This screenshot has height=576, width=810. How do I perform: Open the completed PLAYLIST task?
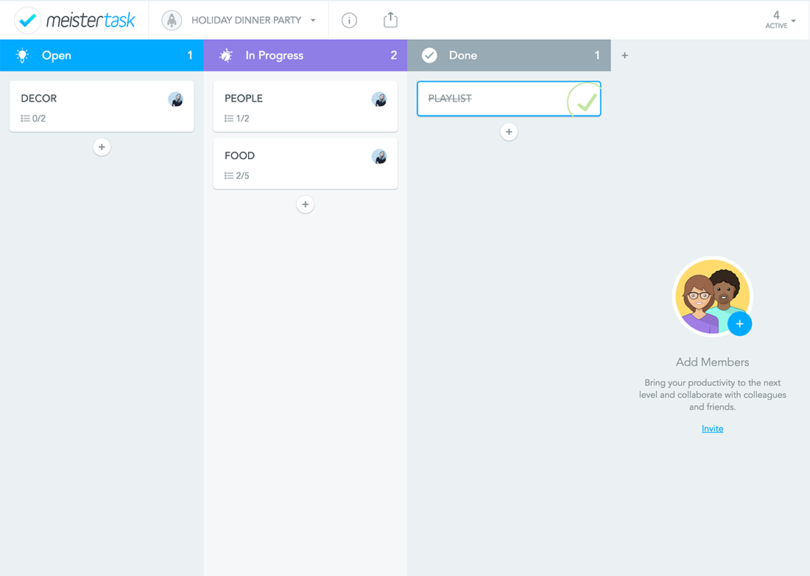pos(509,99)
